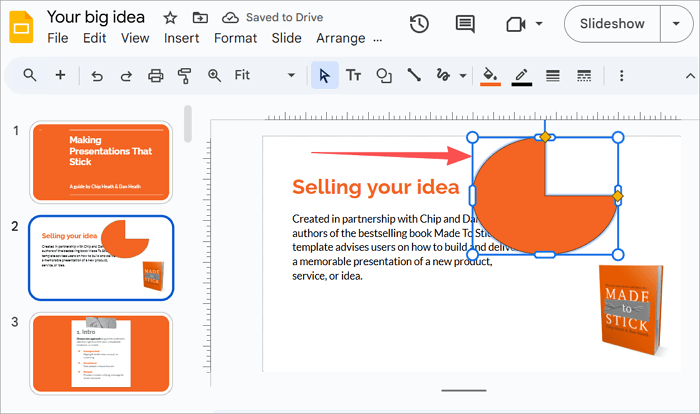Open the Slide menu
700x414 pixels.
pyautogui.click(x=287, y=38)
